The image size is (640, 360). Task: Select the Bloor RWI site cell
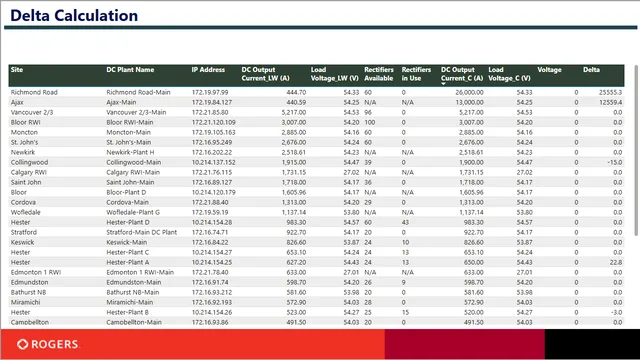coord(25,122)
